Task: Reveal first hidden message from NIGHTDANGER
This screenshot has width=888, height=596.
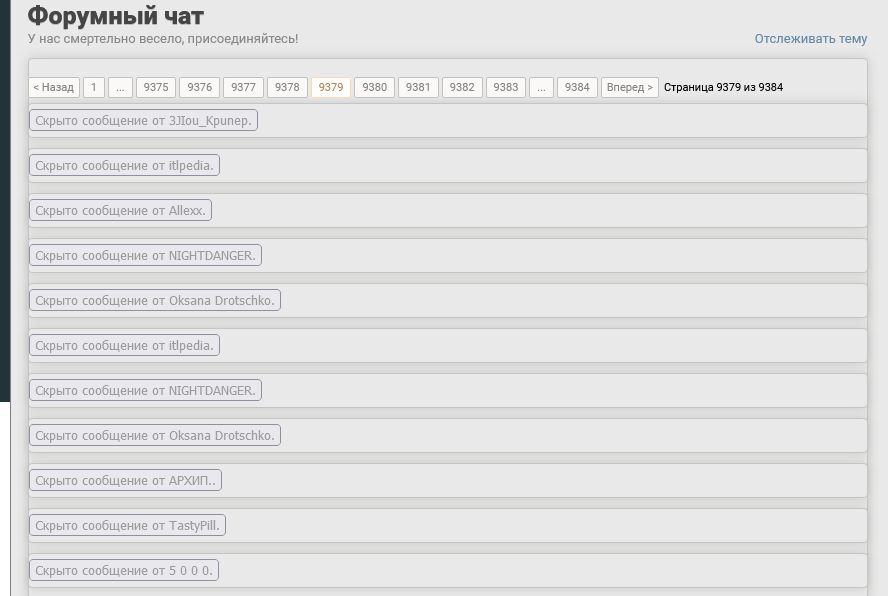Action: [146, 256]
